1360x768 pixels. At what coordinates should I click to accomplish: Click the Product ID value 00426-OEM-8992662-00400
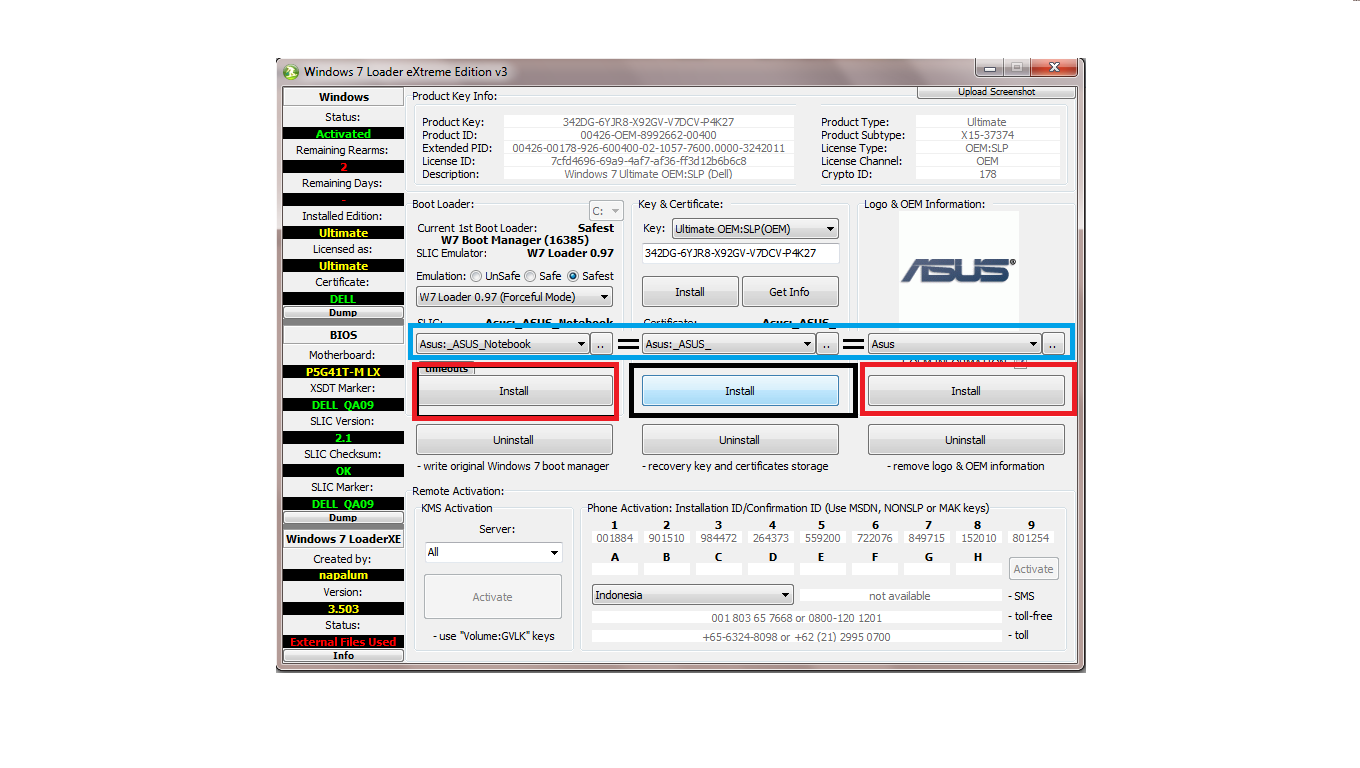648,135
